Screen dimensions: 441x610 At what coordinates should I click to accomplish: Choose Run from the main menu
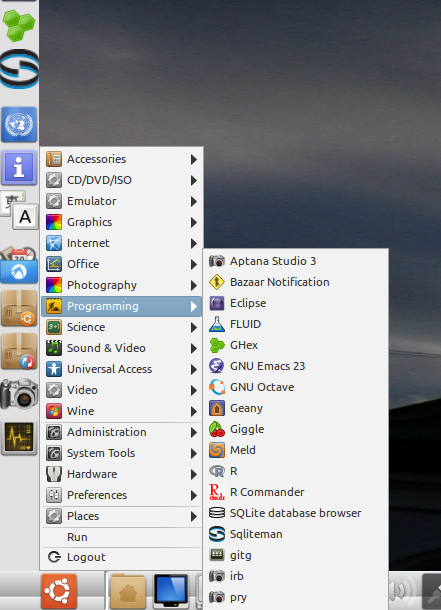[x=121, y=537]
